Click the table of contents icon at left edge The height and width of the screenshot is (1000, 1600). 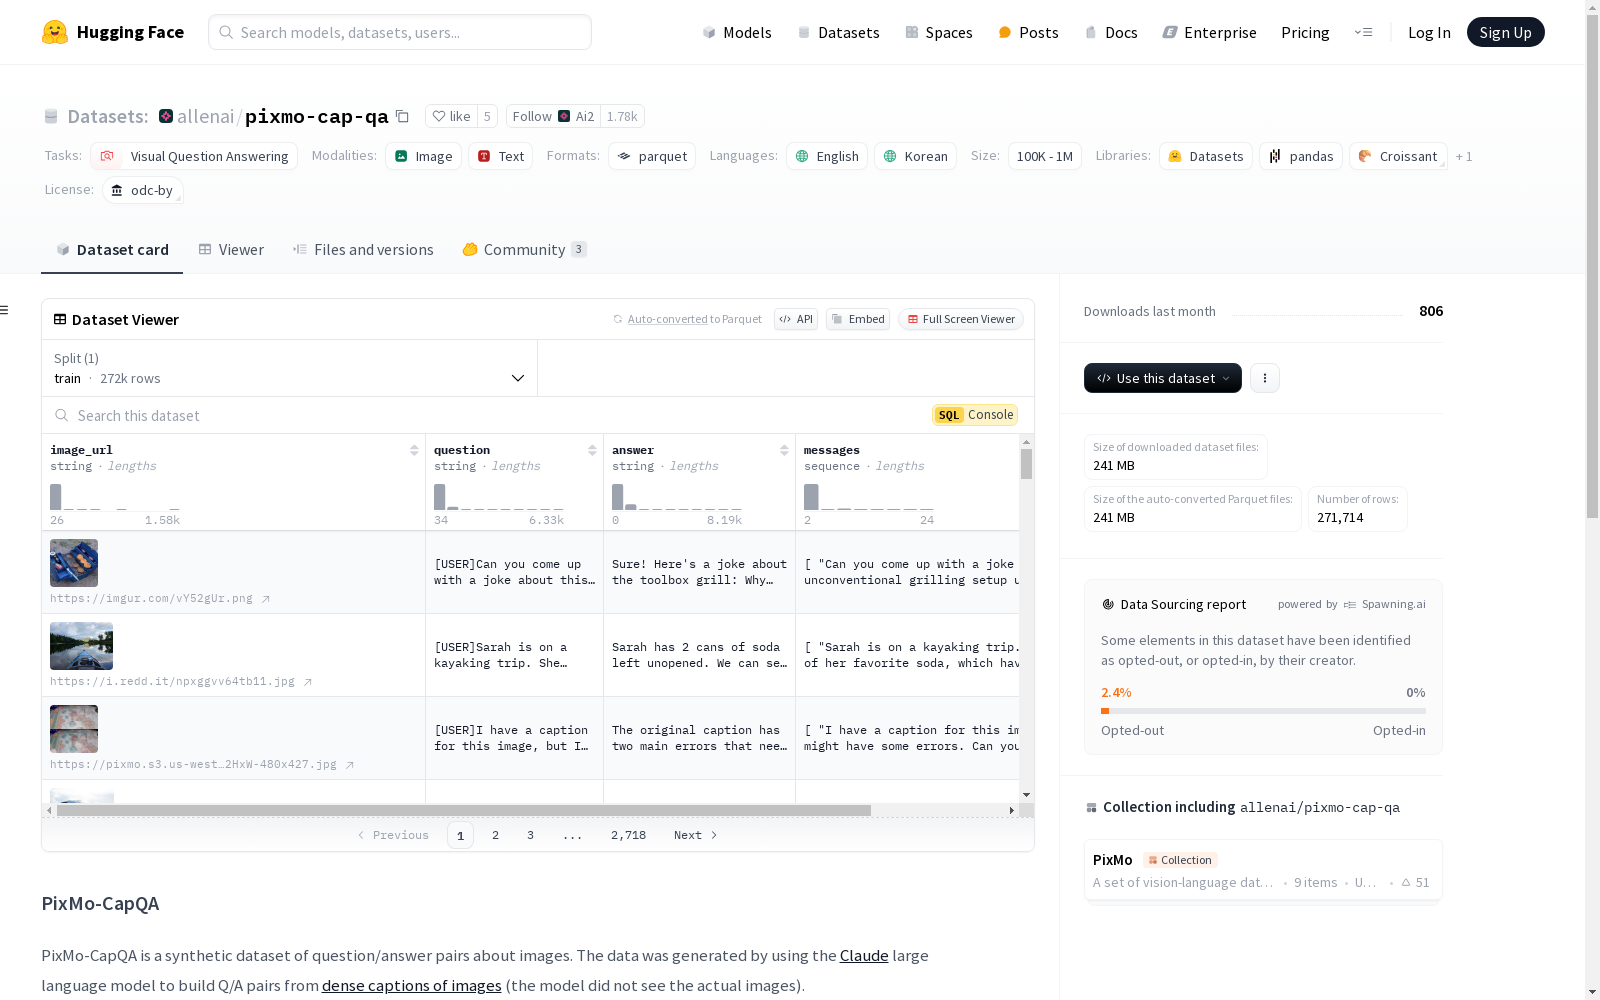[x=5, y=310]
